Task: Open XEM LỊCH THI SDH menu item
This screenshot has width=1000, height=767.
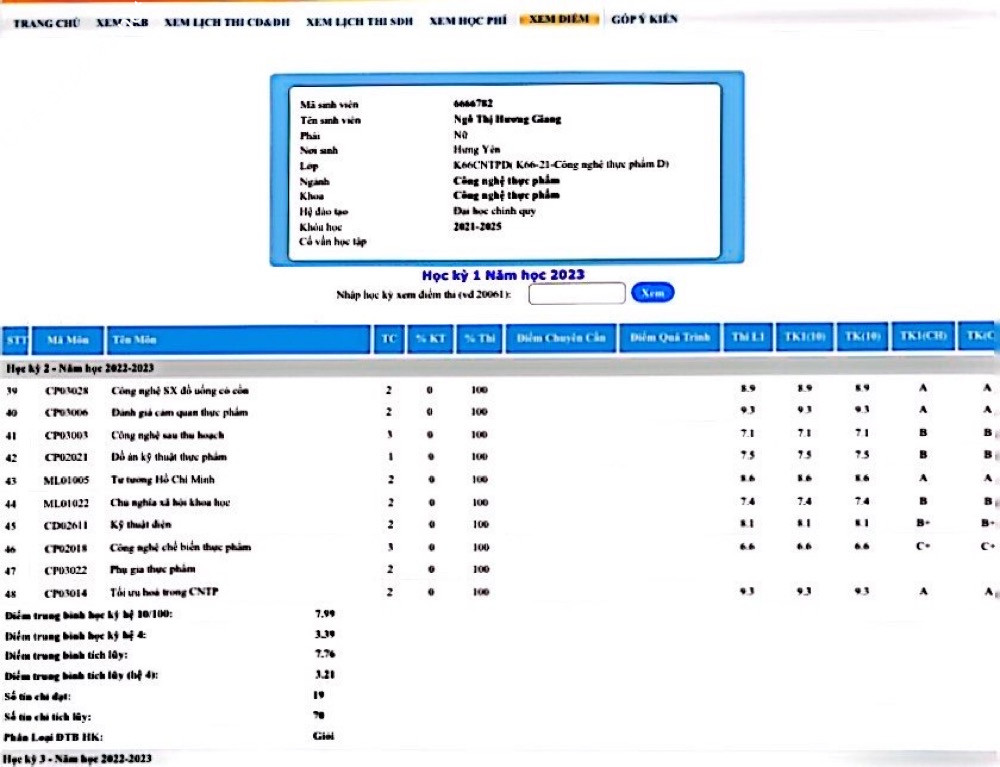Action: point(360,20)
